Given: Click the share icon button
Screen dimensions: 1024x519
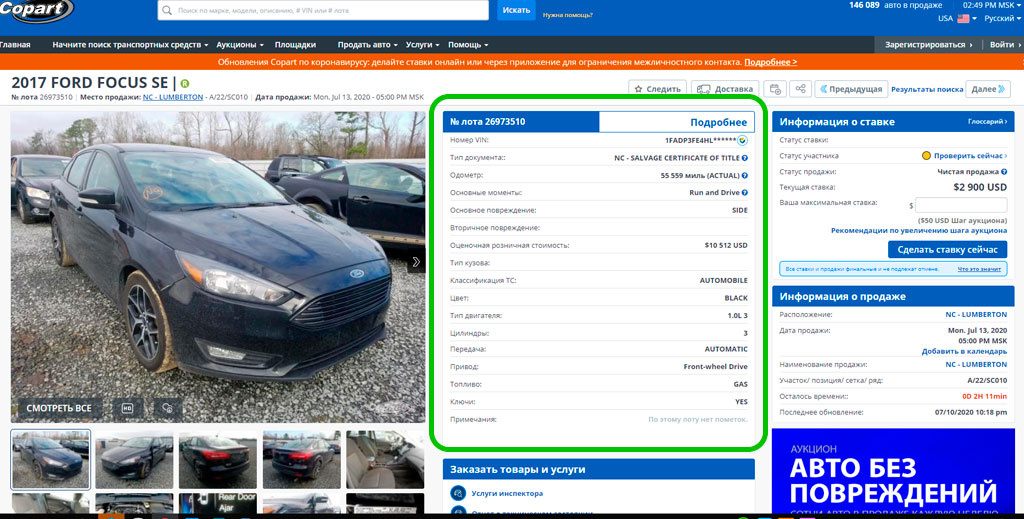Looking at the screenshot, I should (x=800, y=89).
